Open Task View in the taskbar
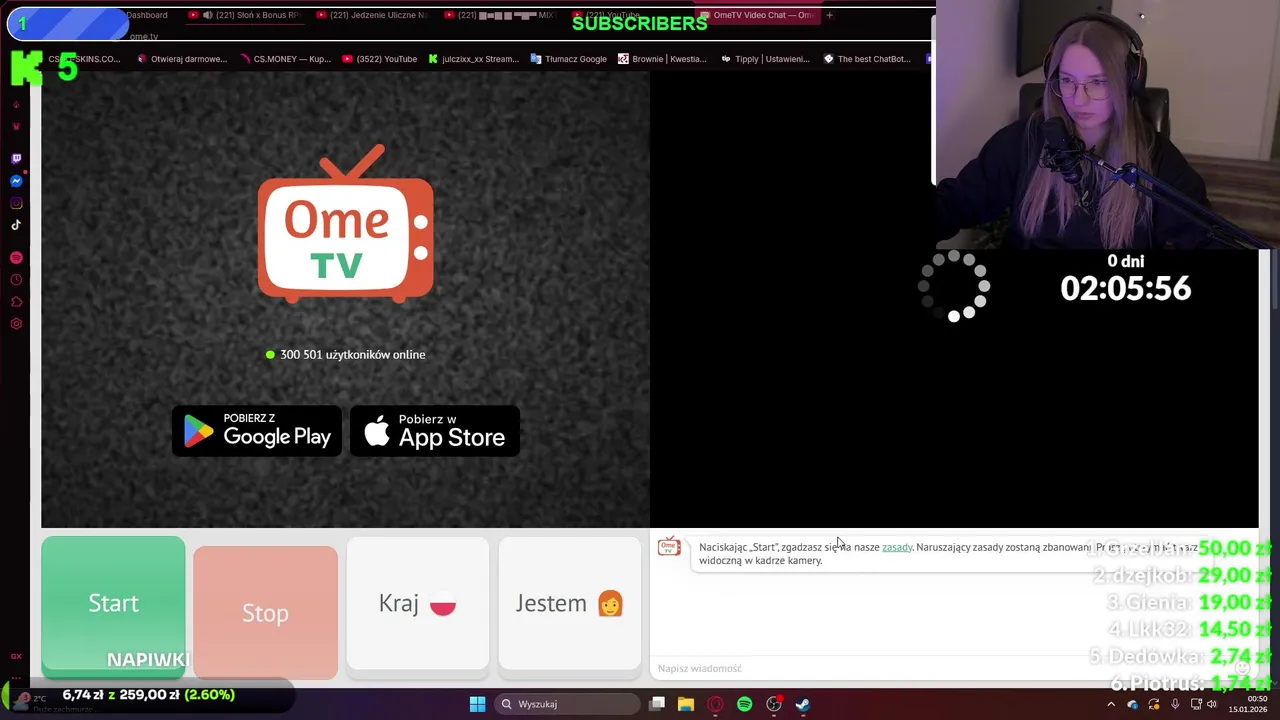The width and height of the screenshot is (1280, 720). pyautogui.click(x=657, y=704)
